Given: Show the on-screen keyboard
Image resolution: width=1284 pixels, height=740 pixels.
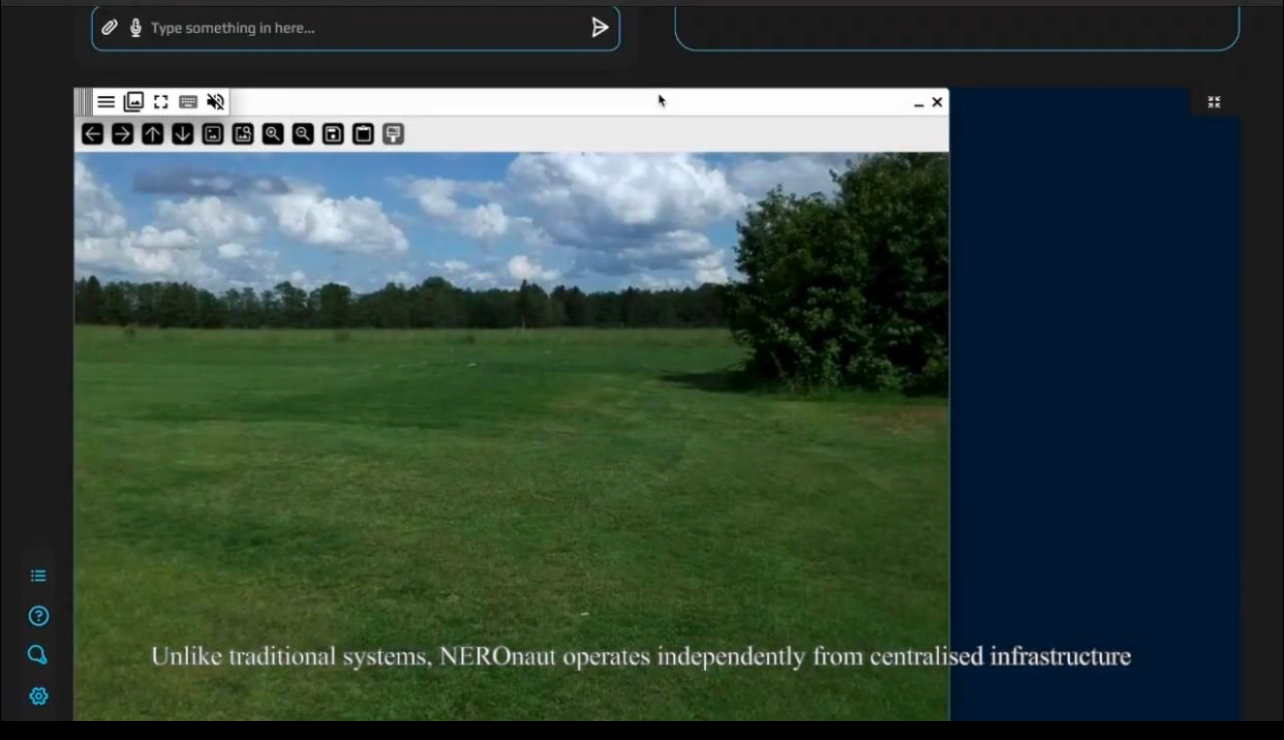Looking at the screenshot, I should [x=188, y=102].
